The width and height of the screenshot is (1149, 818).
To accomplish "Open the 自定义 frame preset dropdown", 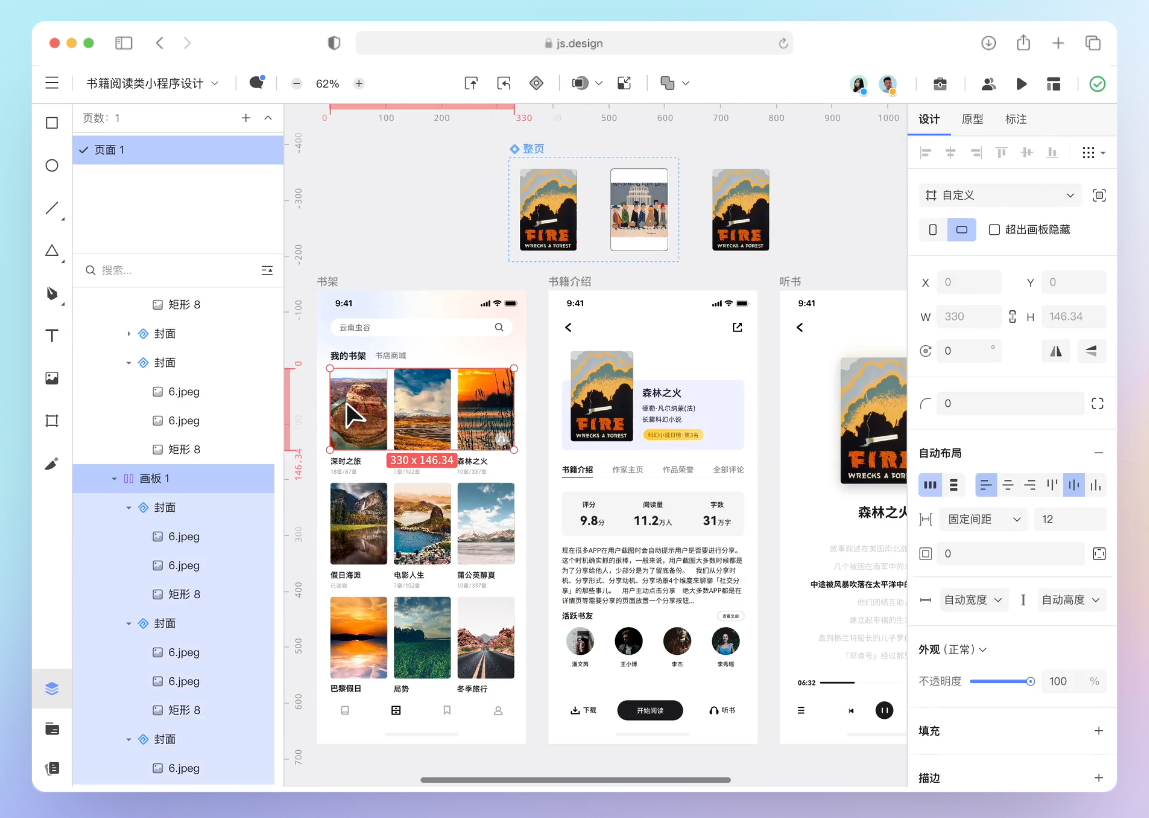I will point(1000,195).
